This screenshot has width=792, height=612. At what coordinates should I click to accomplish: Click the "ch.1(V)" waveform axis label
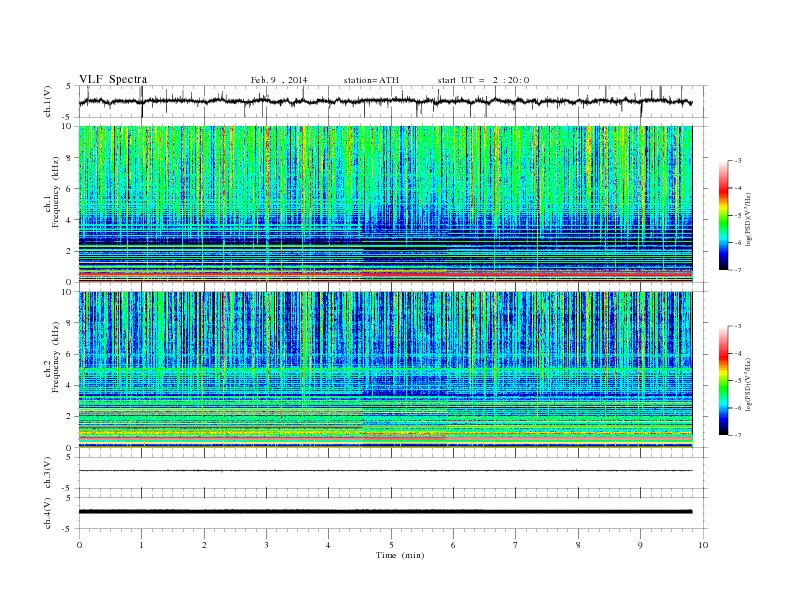click(47, 101)
